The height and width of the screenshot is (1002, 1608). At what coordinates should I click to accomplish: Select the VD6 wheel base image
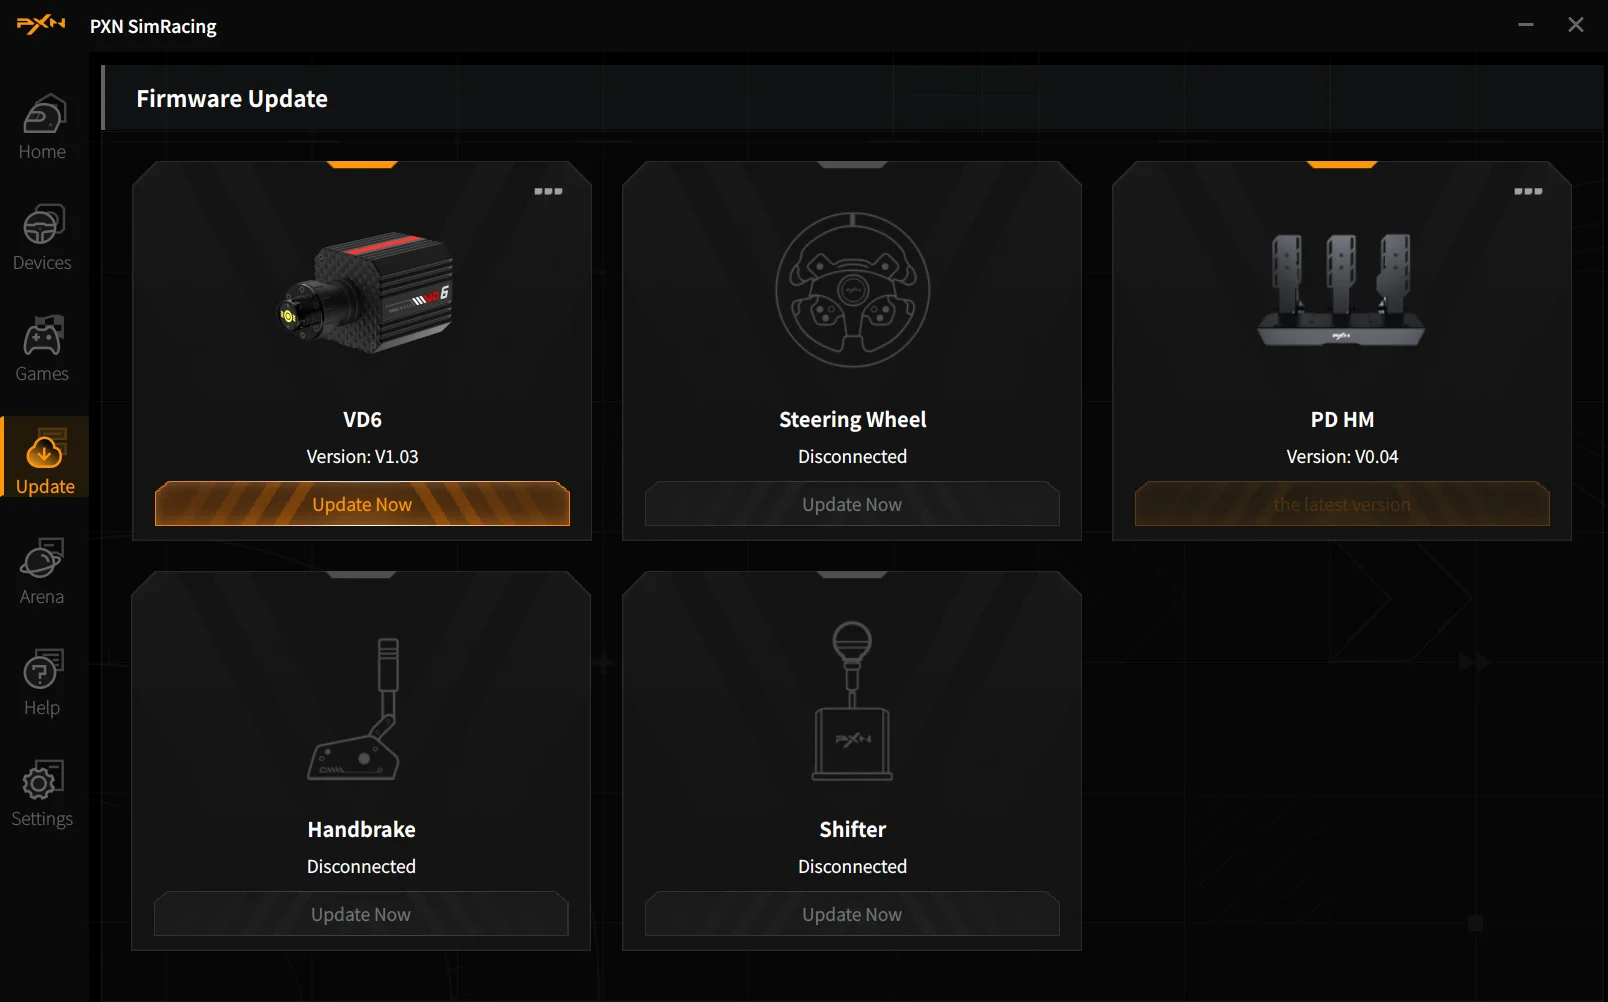click(x=366, y=292)
